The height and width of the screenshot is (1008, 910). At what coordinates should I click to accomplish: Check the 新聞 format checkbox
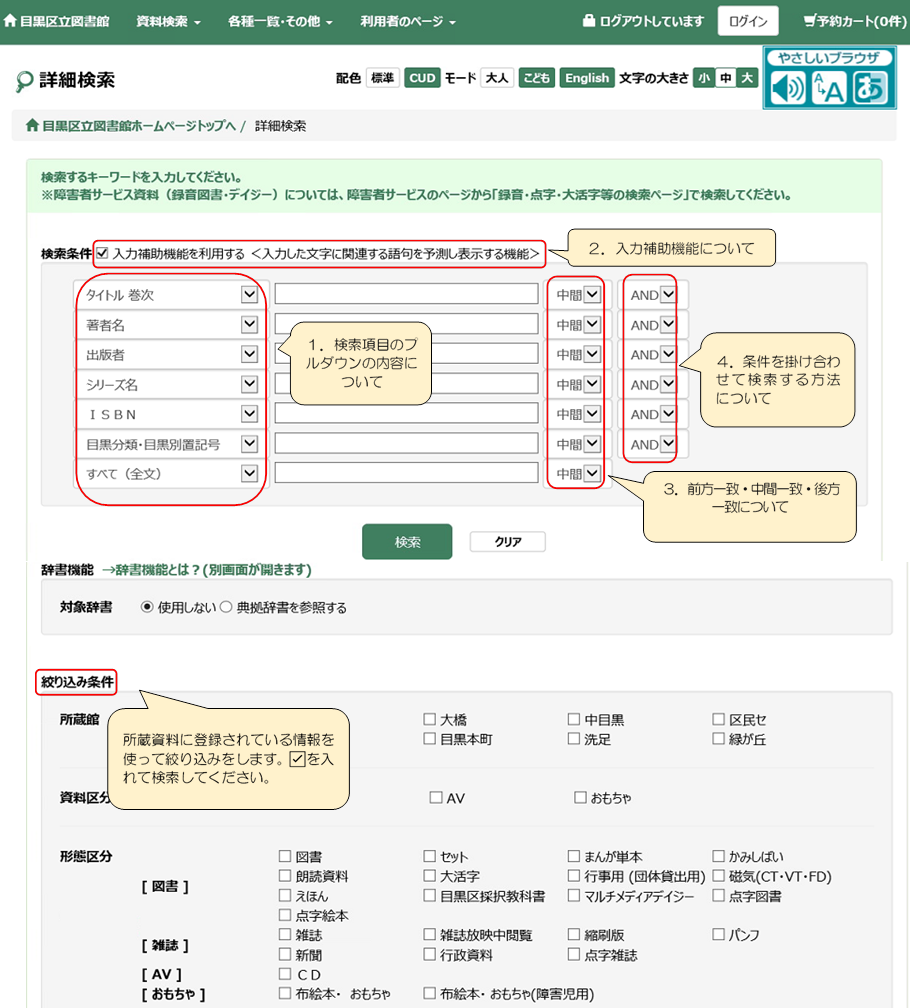pyautogui.click(x=285, y=954)
